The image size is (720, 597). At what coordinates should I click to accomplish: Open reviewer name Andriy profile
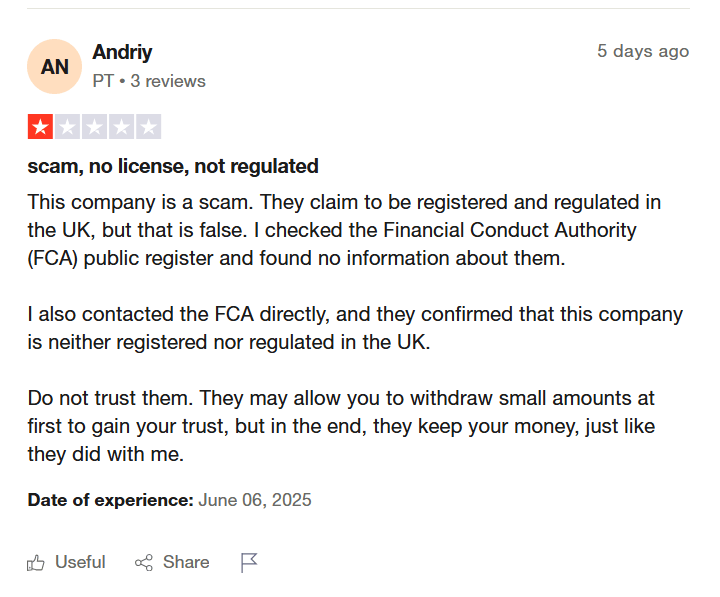click(x=122, y=52)
